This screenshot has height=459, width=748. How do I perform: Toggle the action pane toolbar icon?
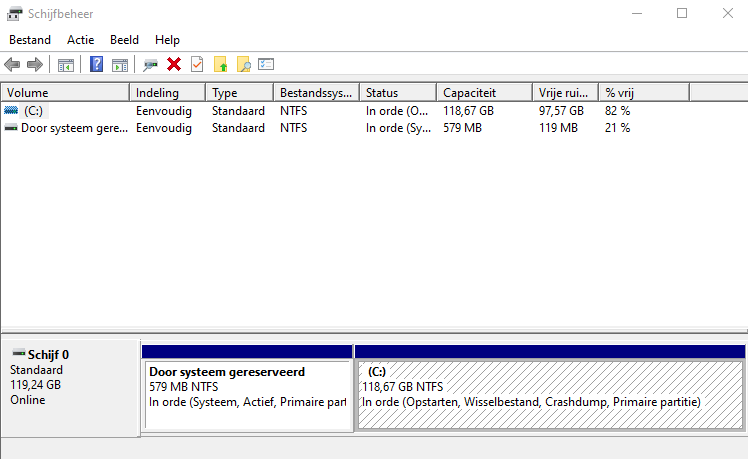pyautogui.click(x=120, y=64)
